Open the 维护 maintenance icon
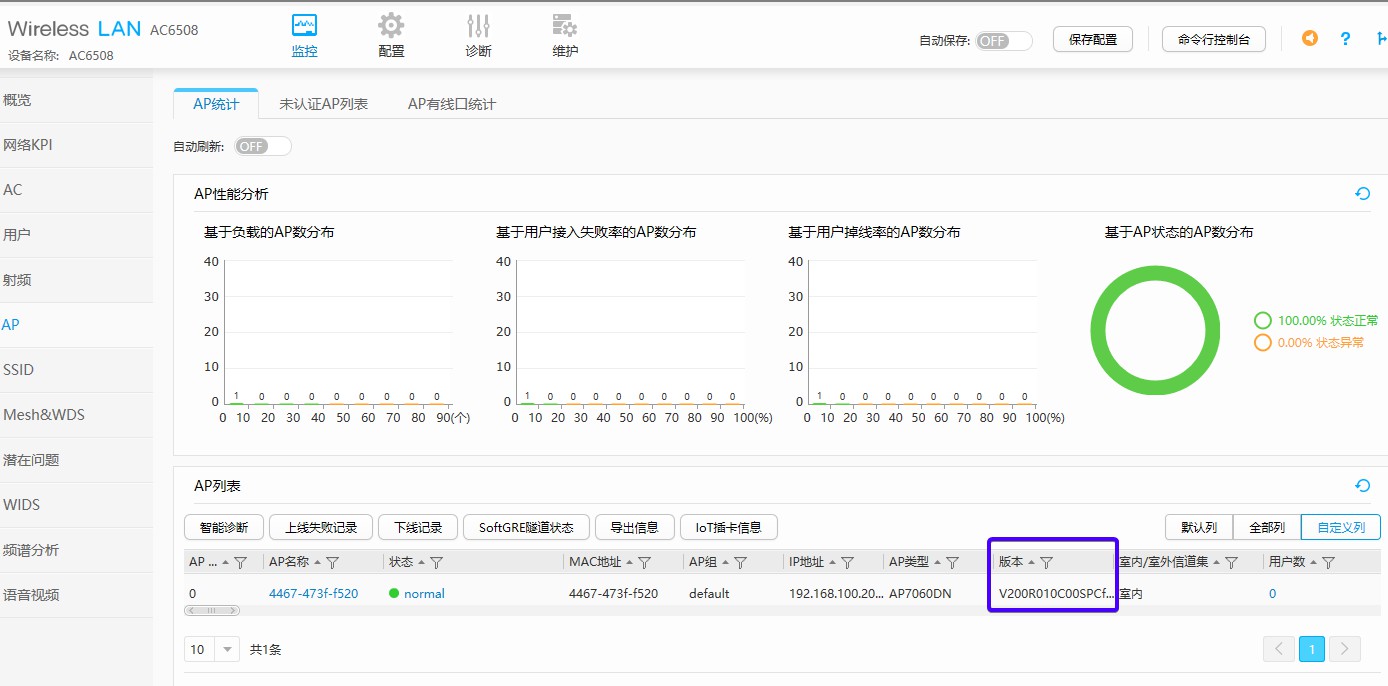 pos(565,26)
